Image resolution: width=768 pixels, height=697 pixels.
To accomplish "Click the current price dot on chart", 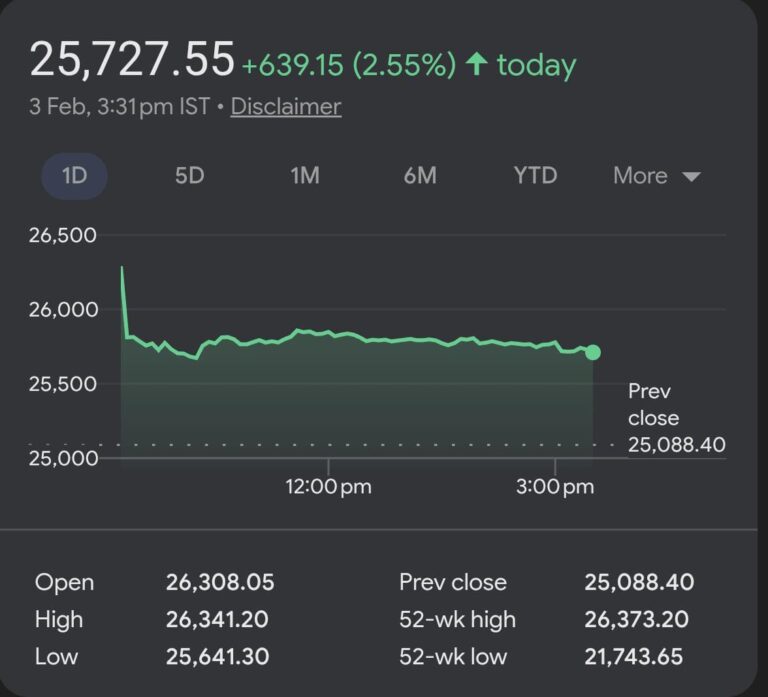I will 593,352.
